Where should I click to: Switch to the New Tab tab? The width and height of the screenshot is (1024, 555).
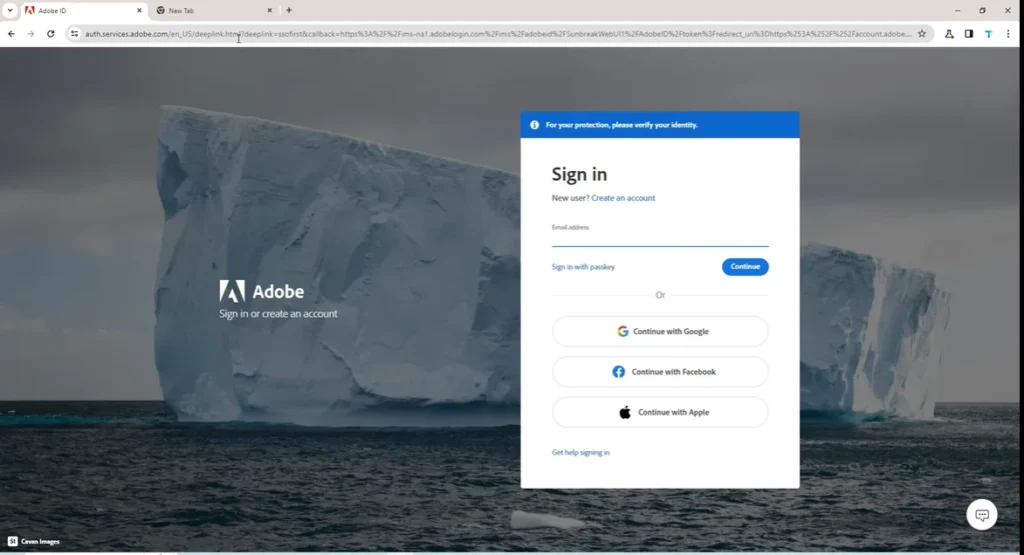(x=214, y=10)
